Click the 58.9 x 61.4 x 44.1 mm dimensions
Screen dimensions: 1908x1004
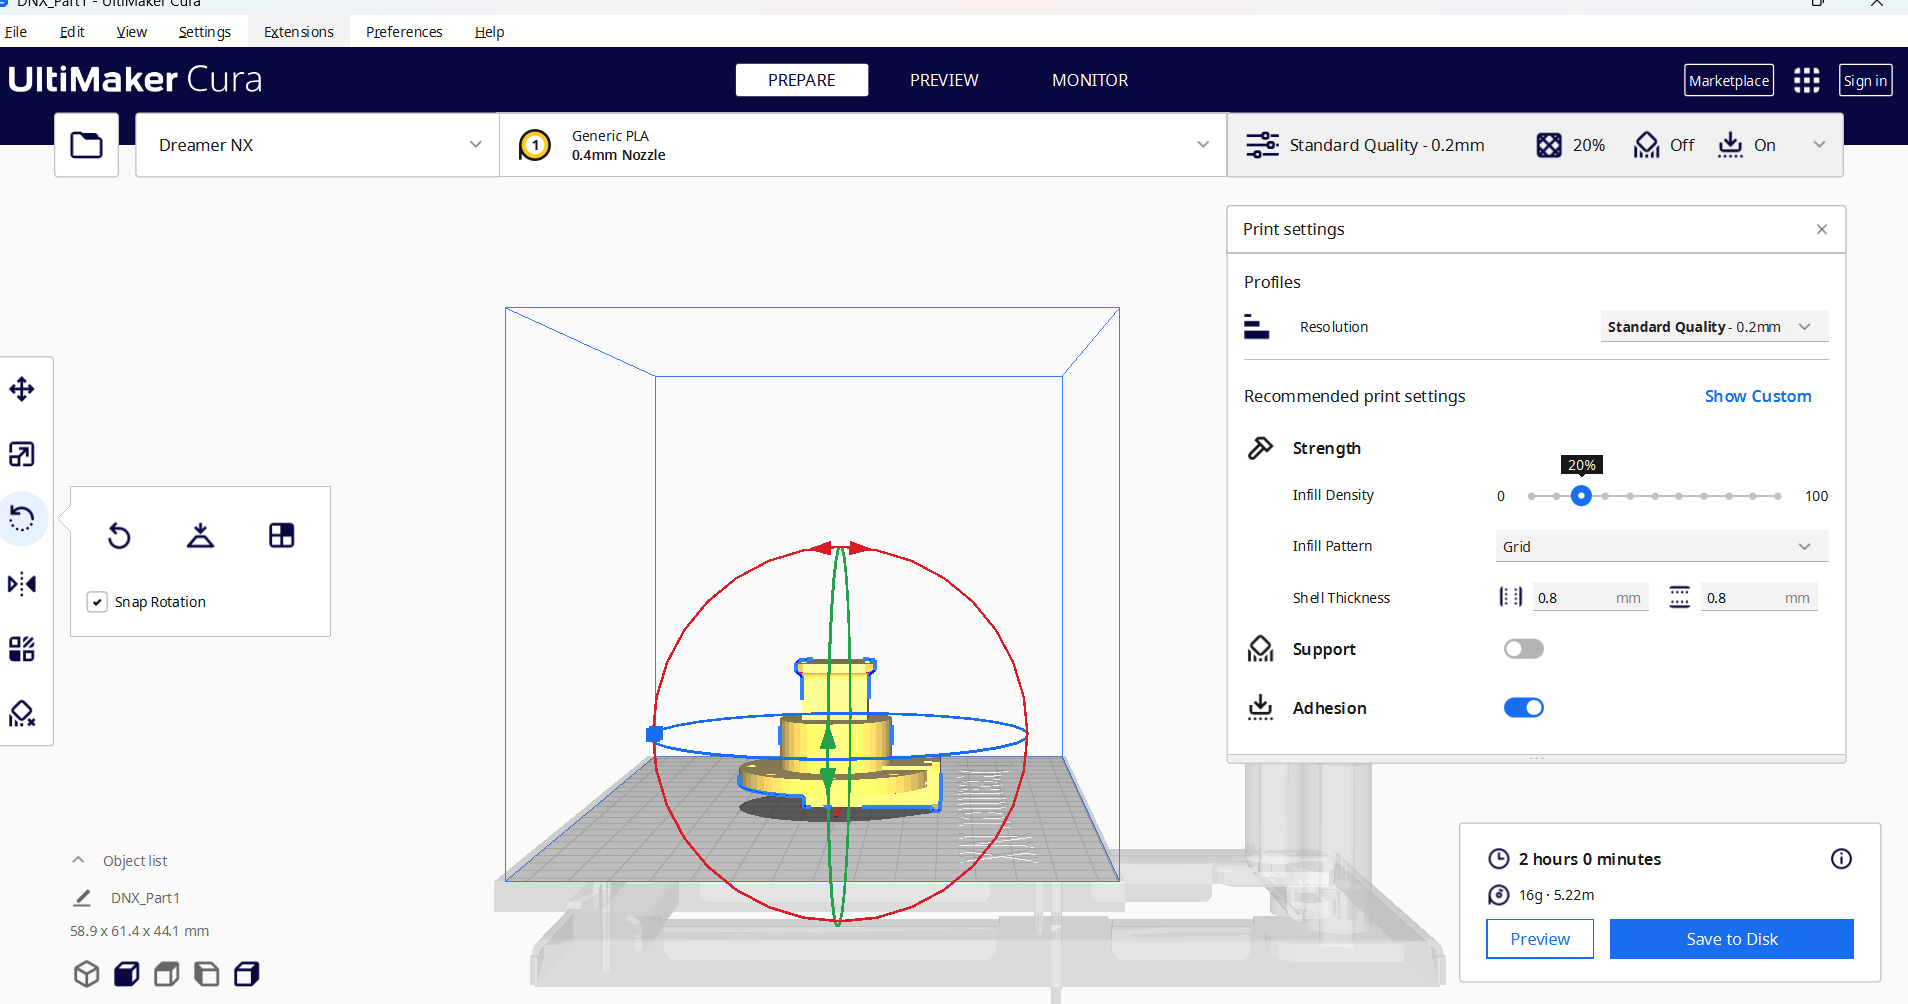(139, 931)
